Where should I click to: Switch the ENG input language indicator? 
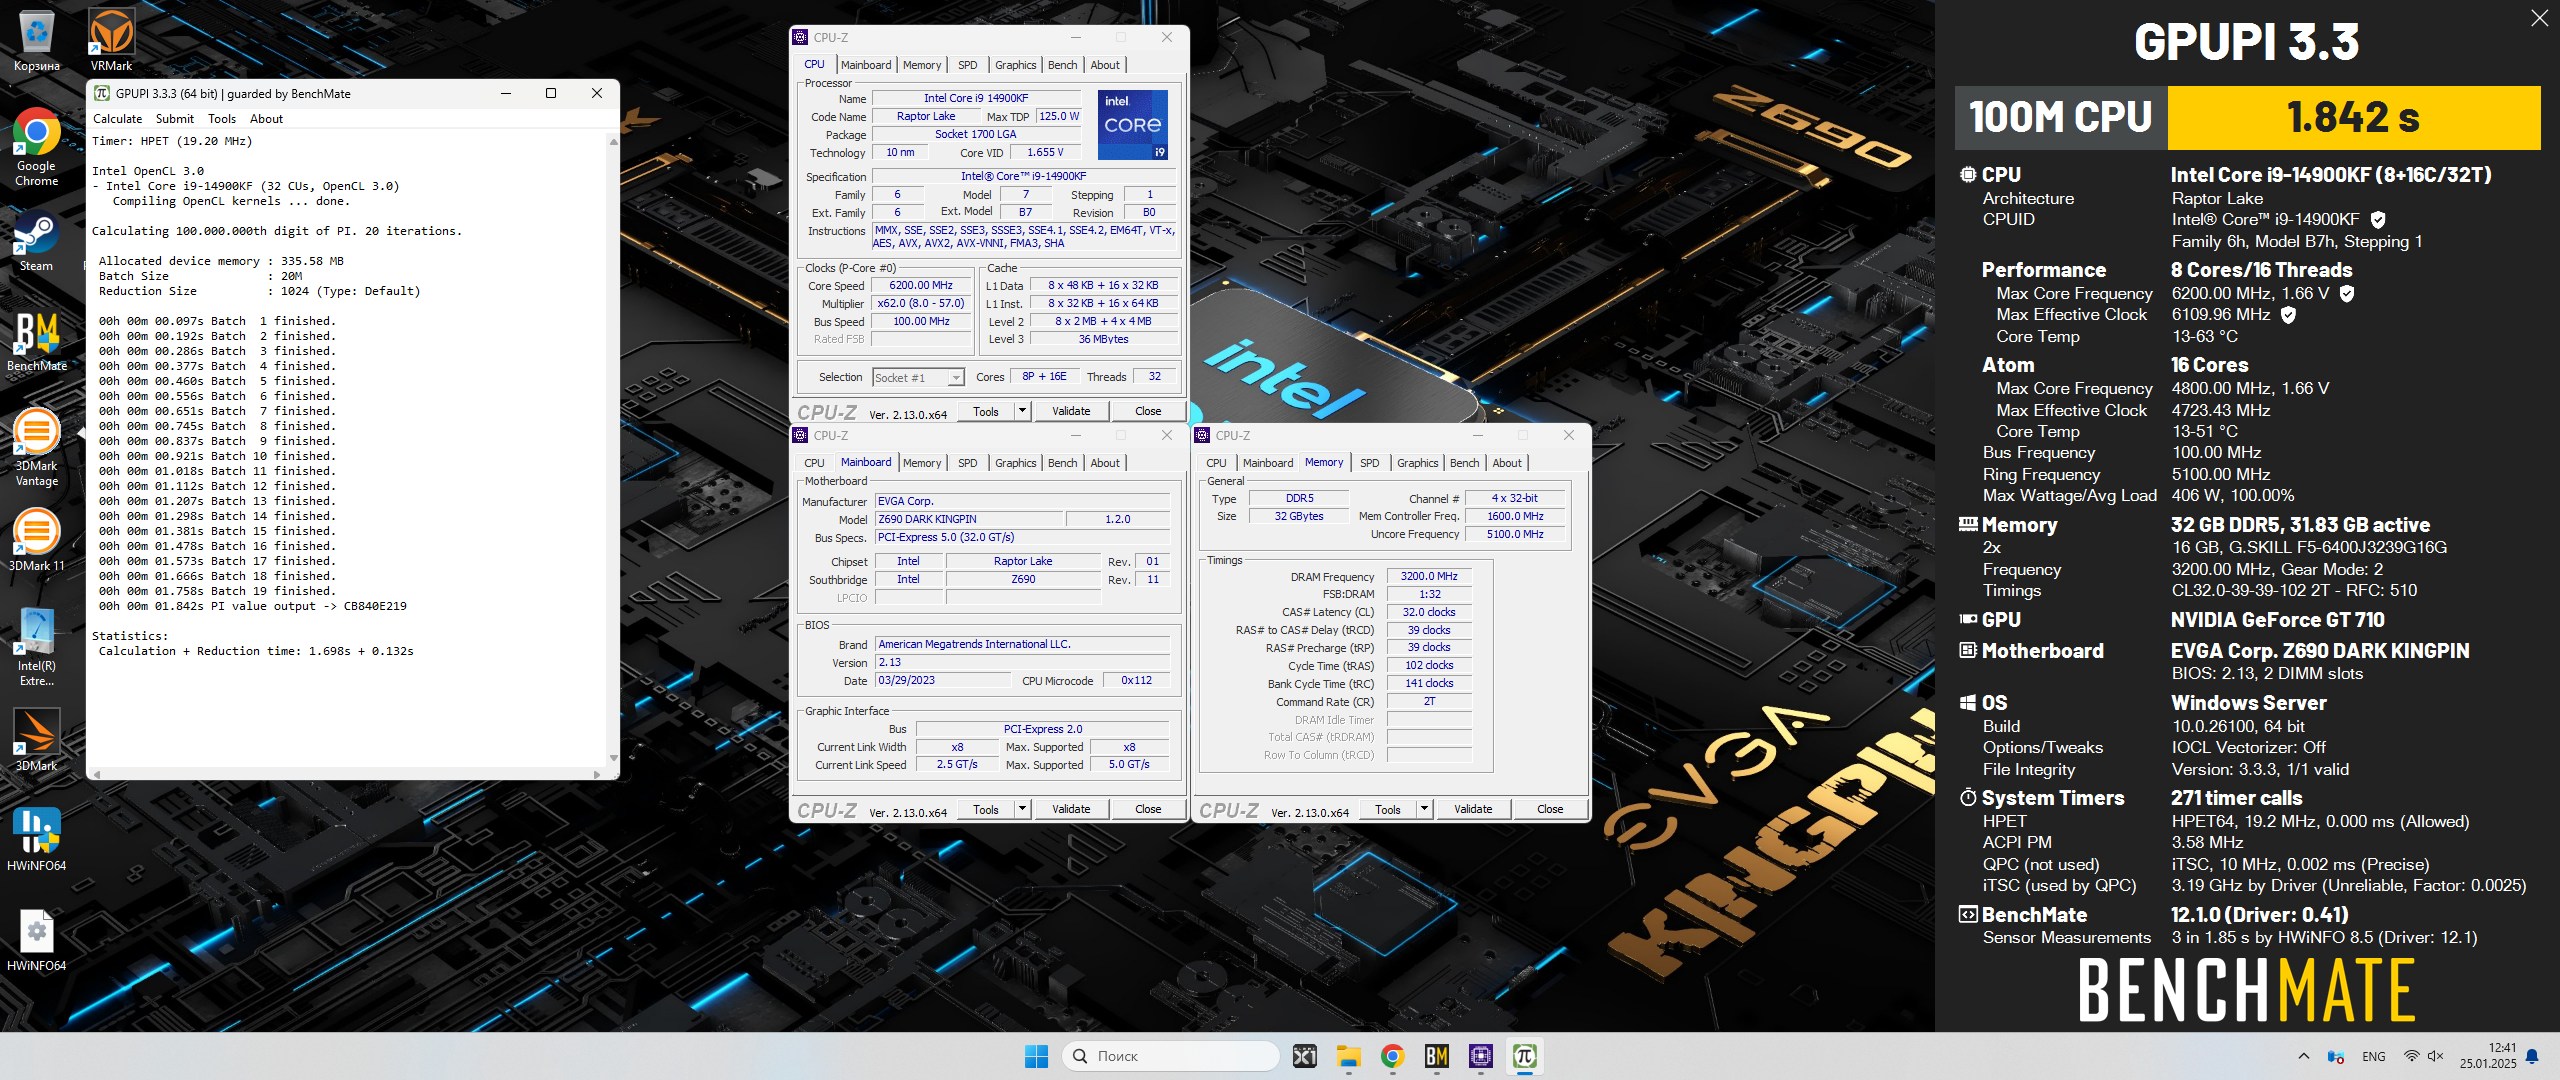pyautogui.click(x=2374, y=1056)
